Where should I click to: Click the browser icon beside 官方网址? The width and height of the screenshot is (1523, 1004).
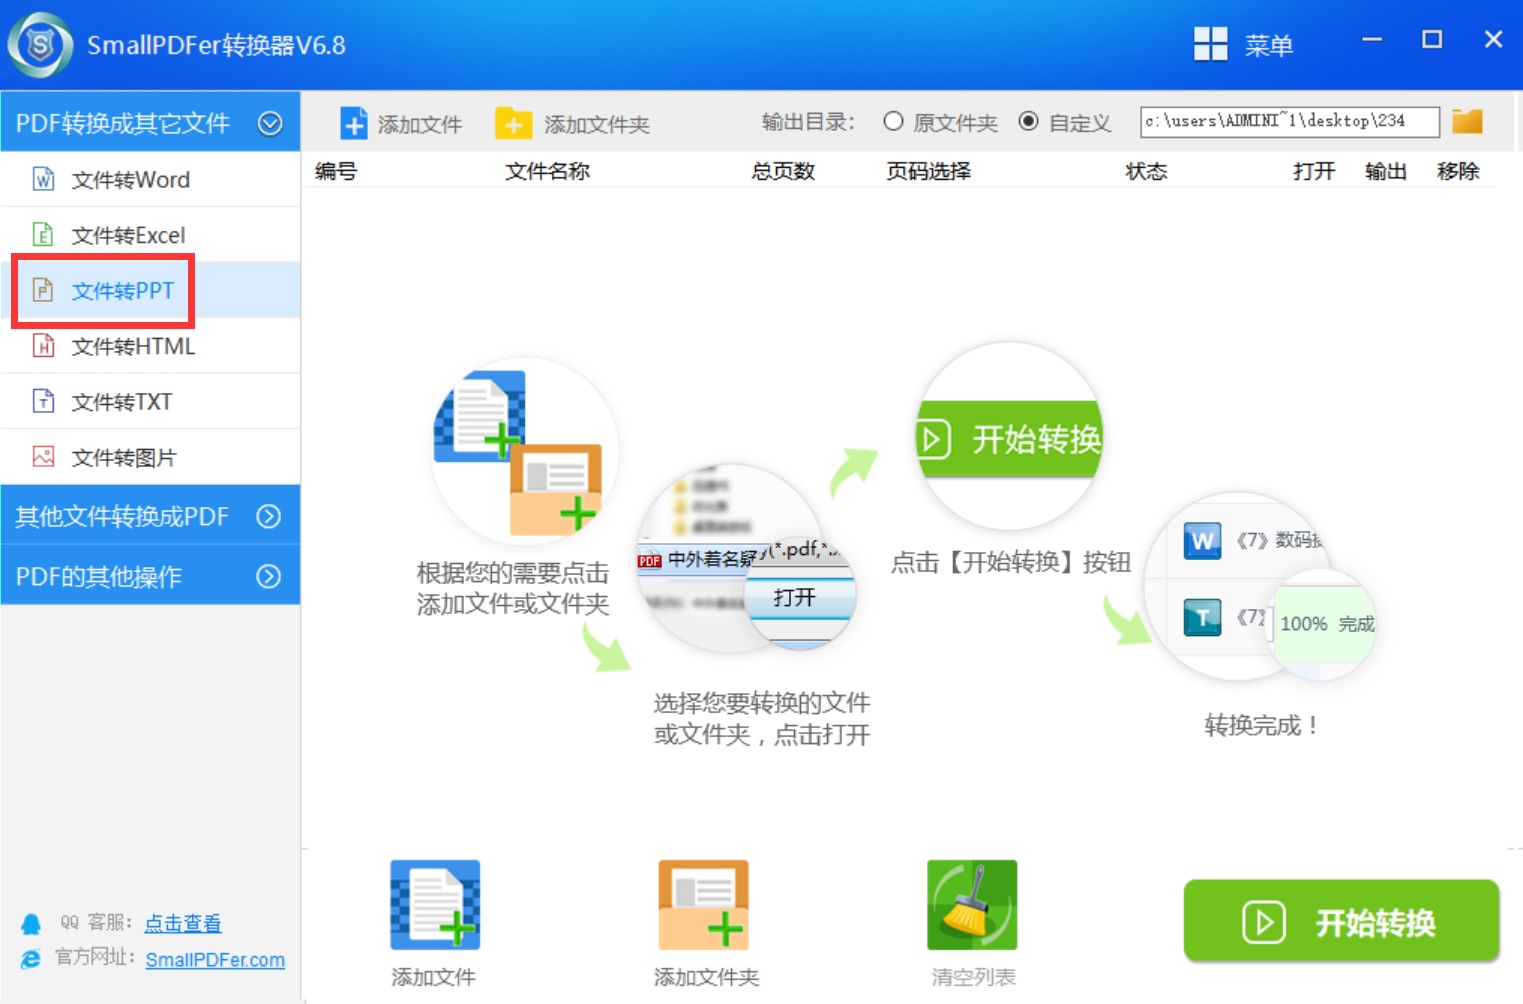(31, 959)
